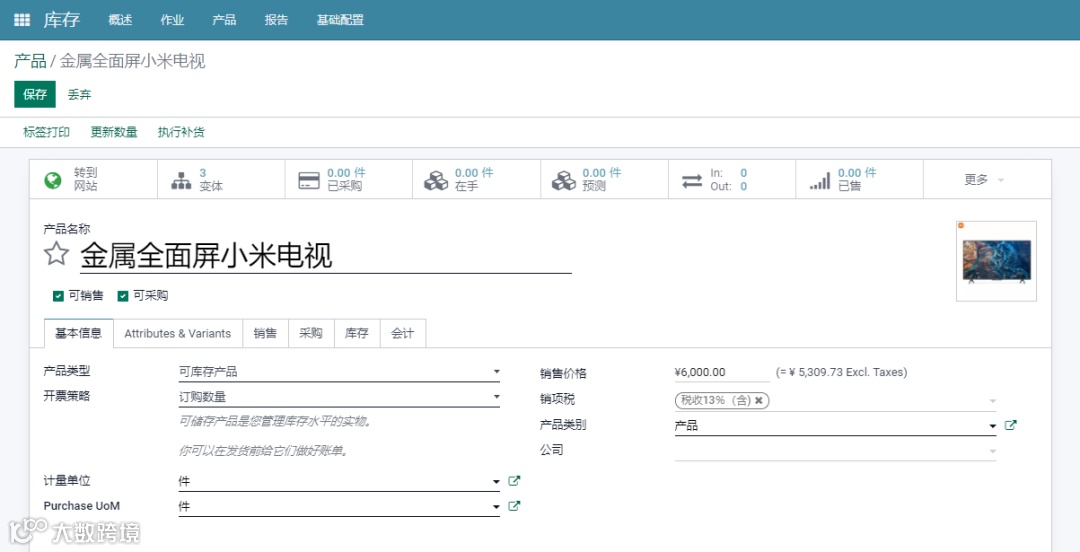The height and width of the screenshot is (552, 1080).
Task: Remove the 税收13%(含) tax tag
Action: [758, 400]
